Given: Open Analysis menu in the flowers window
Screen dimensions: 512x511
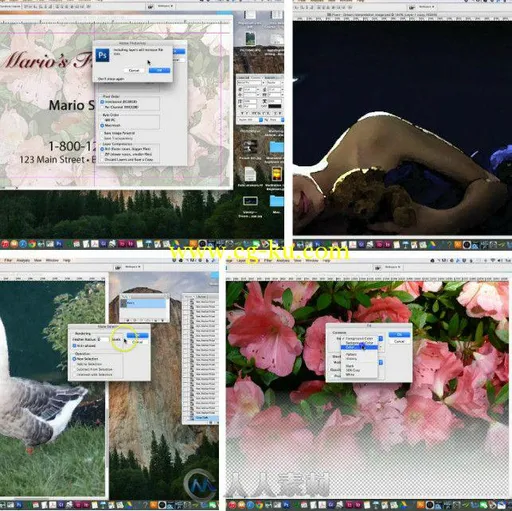Looking at the screenshot, I should [283, 260].
